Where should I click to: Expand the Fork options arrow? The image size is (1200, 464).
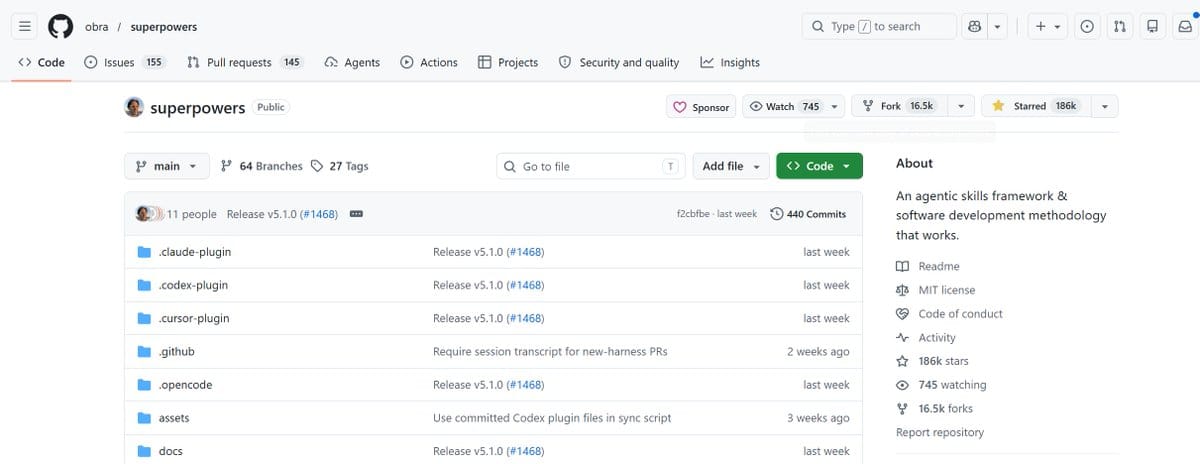(x=961, y=106)
